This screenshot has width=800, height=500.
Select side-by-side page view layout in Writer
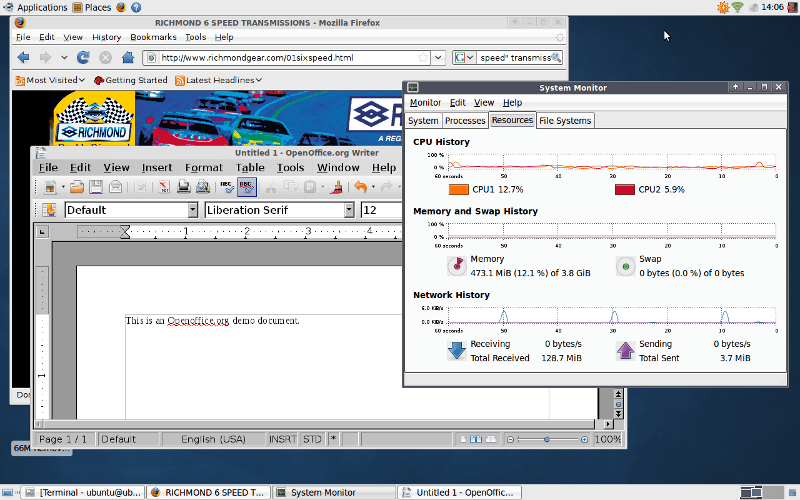click(476, 439)
